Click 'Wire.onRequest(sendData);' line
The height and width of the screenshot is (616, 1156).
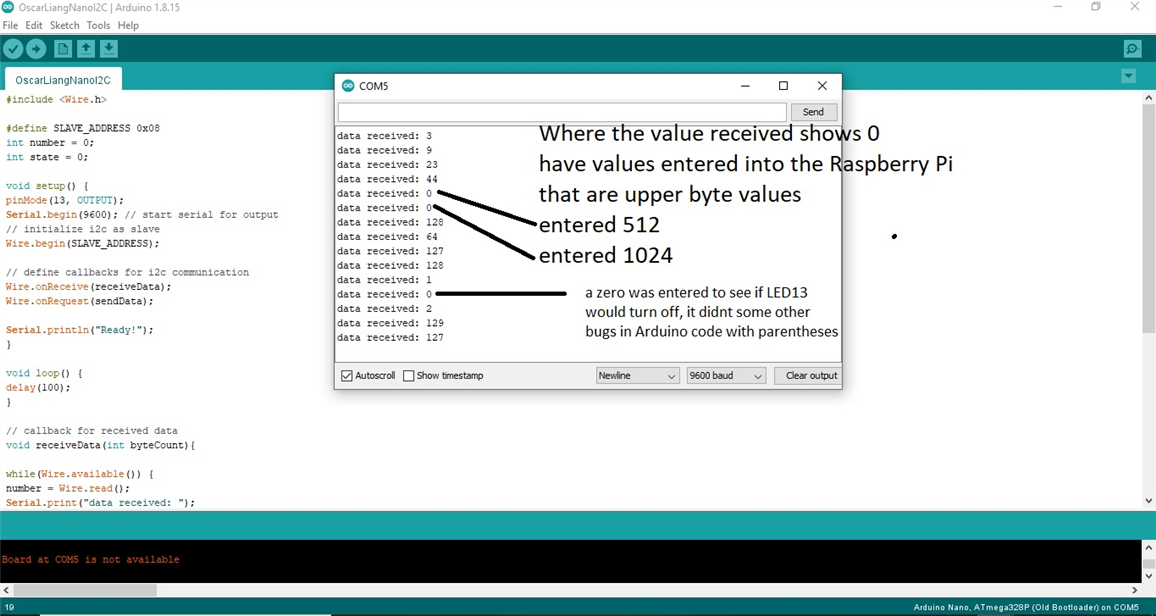tap(79, 301)
